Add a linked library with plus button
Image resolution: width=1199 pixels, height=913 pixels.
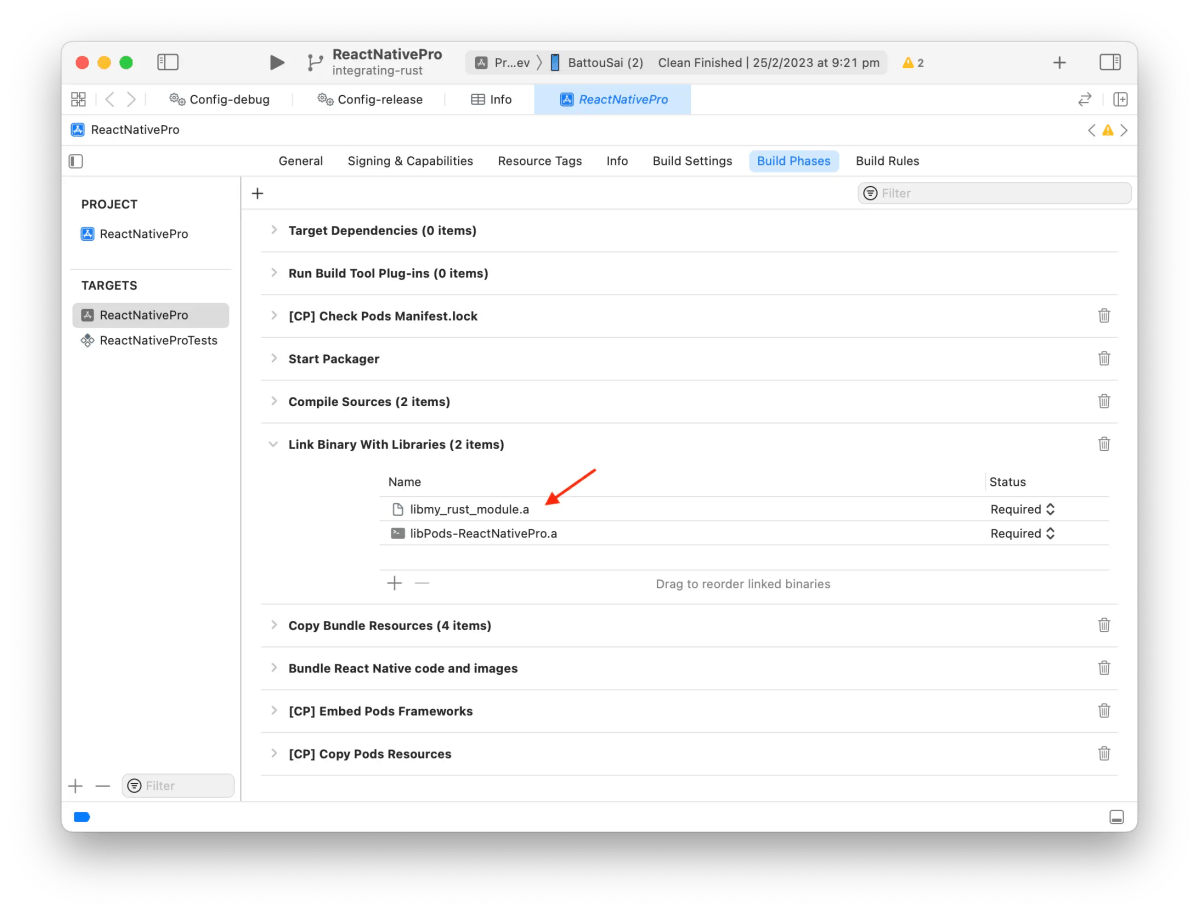click(395, 583)
